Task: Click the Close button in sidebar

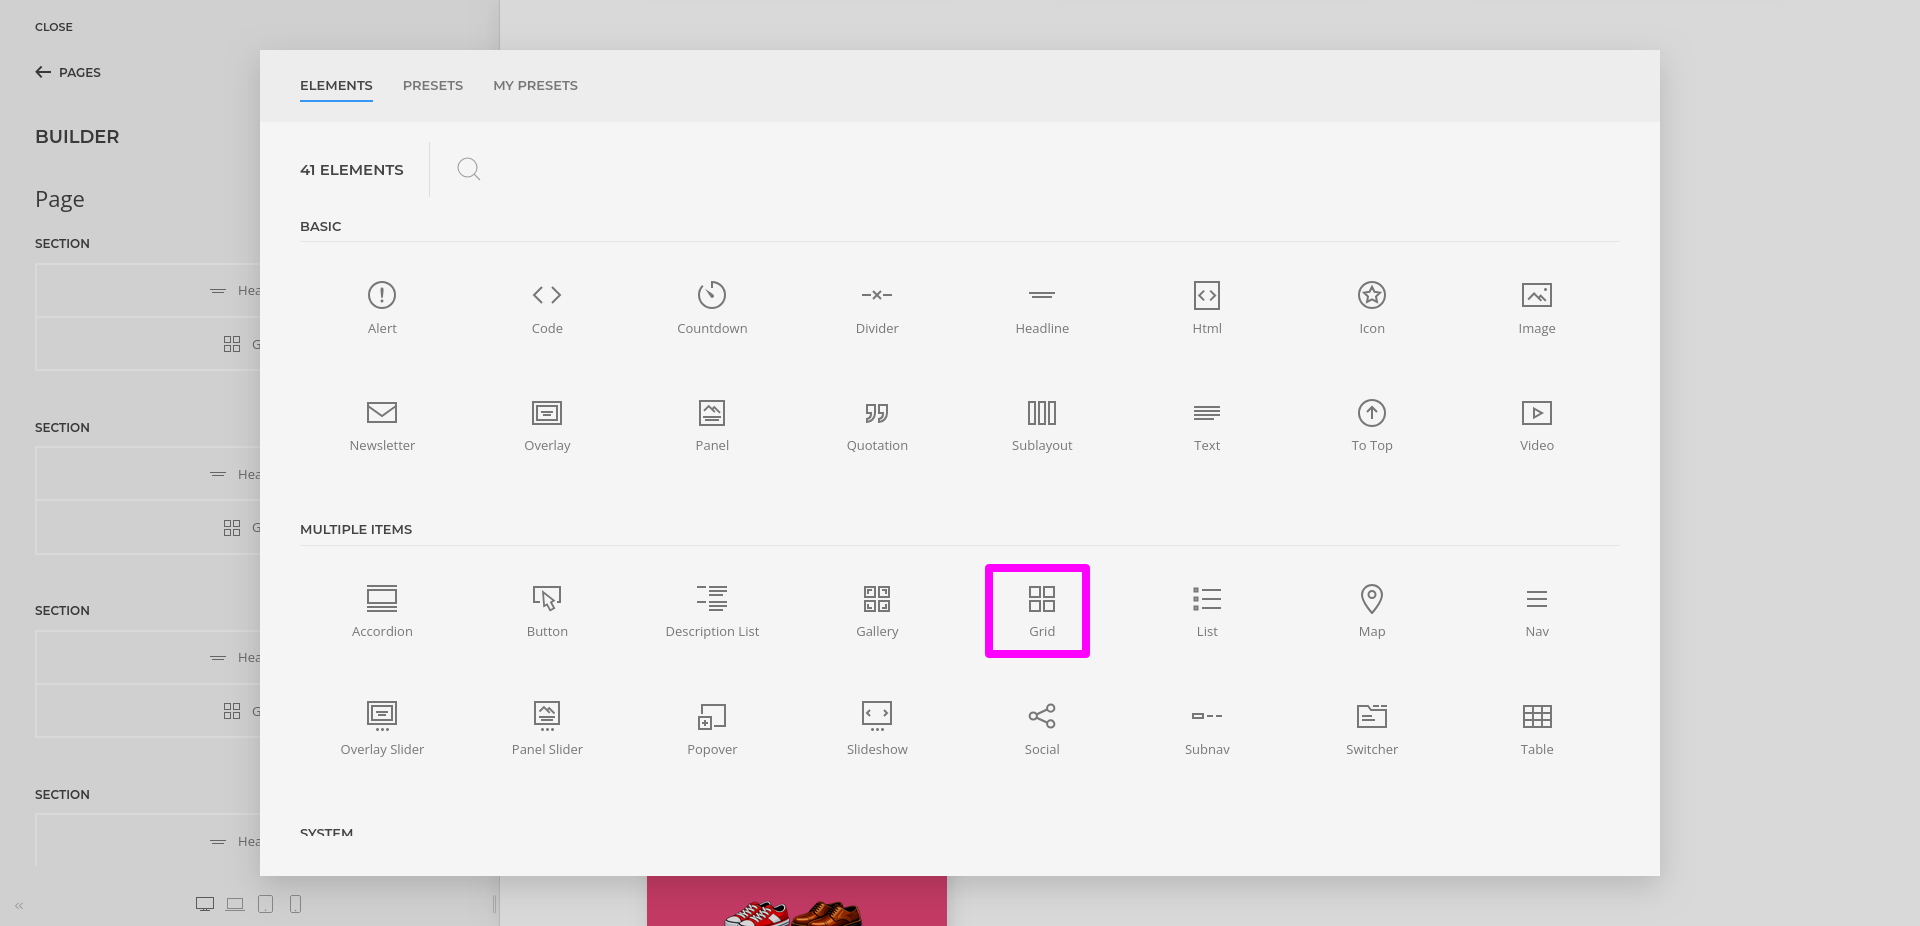Action: pos(54,27)
